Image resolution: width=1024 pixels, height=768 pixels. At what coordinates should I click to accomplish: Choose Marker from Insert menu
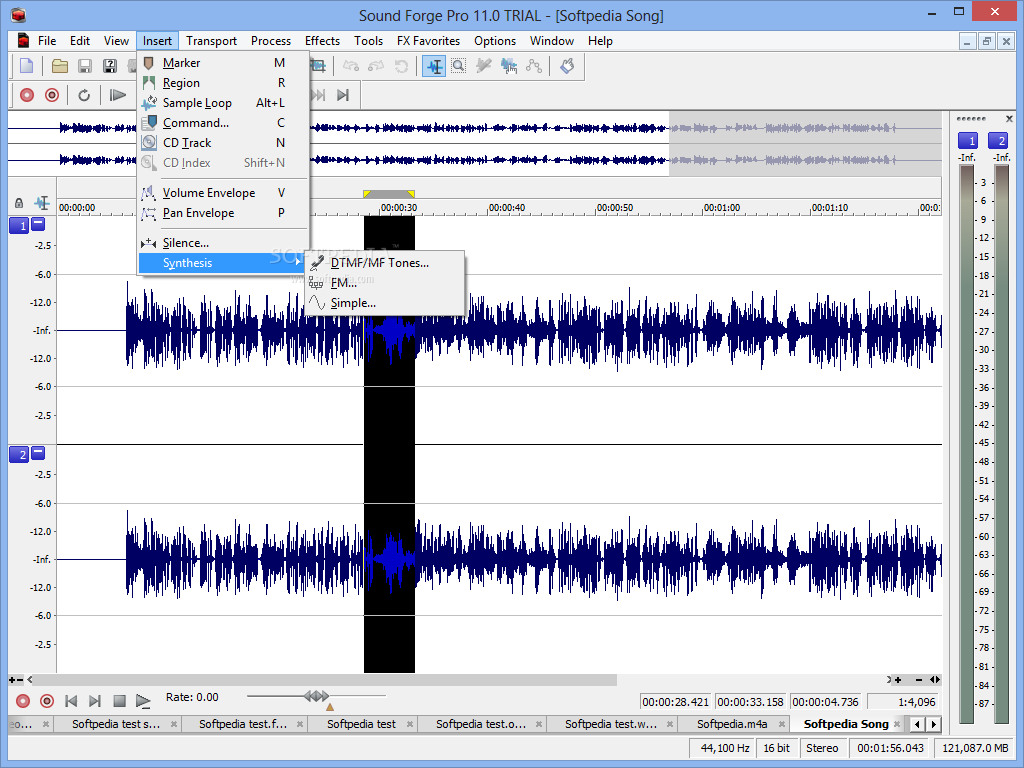[223, 63]
